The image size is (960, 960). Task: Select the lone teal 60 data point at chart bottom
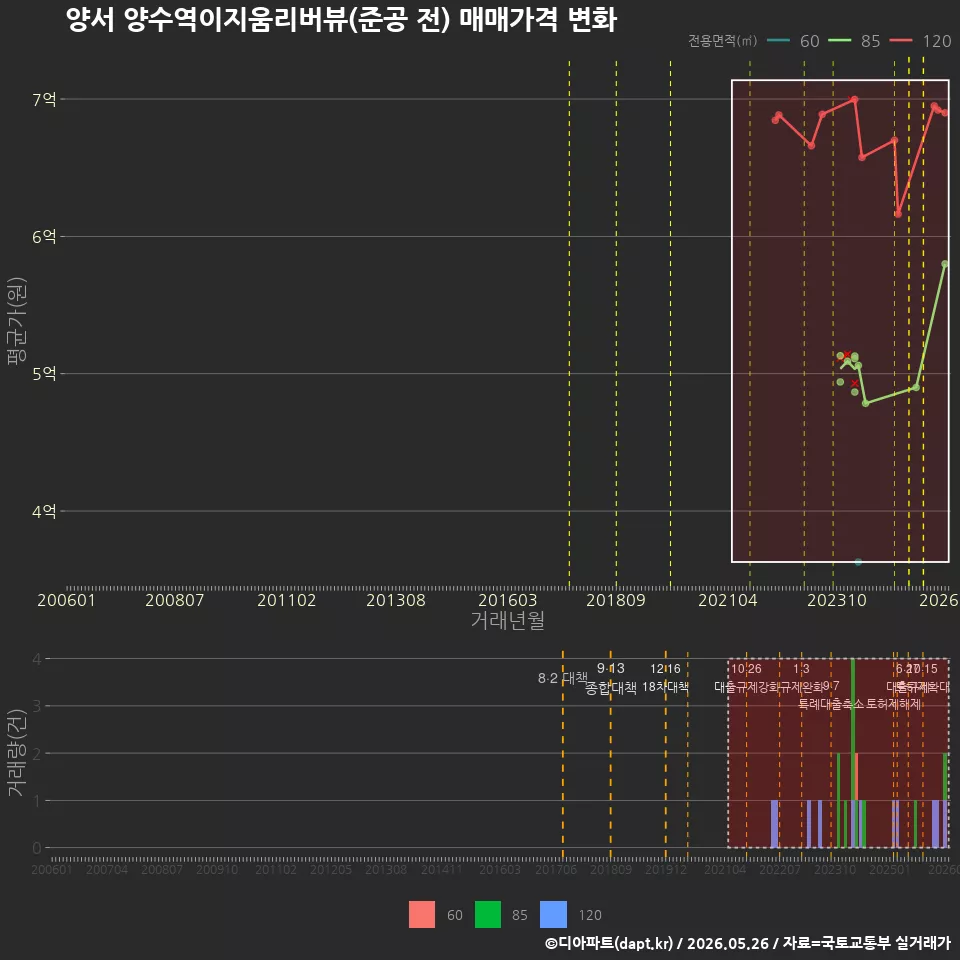point(858,562)
